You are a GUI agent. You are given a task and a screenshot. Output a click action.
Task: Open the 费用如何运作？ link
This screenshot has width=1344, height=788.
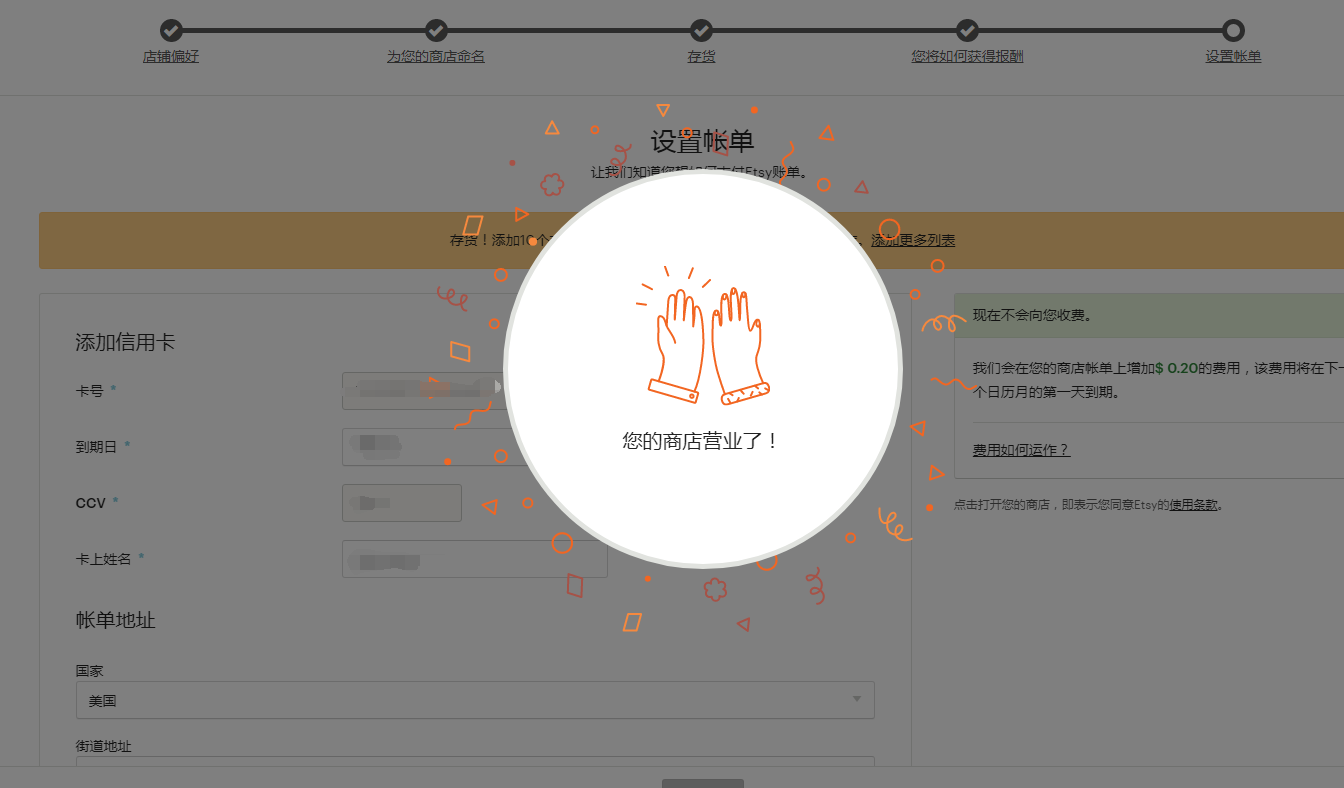(1021, 450)
